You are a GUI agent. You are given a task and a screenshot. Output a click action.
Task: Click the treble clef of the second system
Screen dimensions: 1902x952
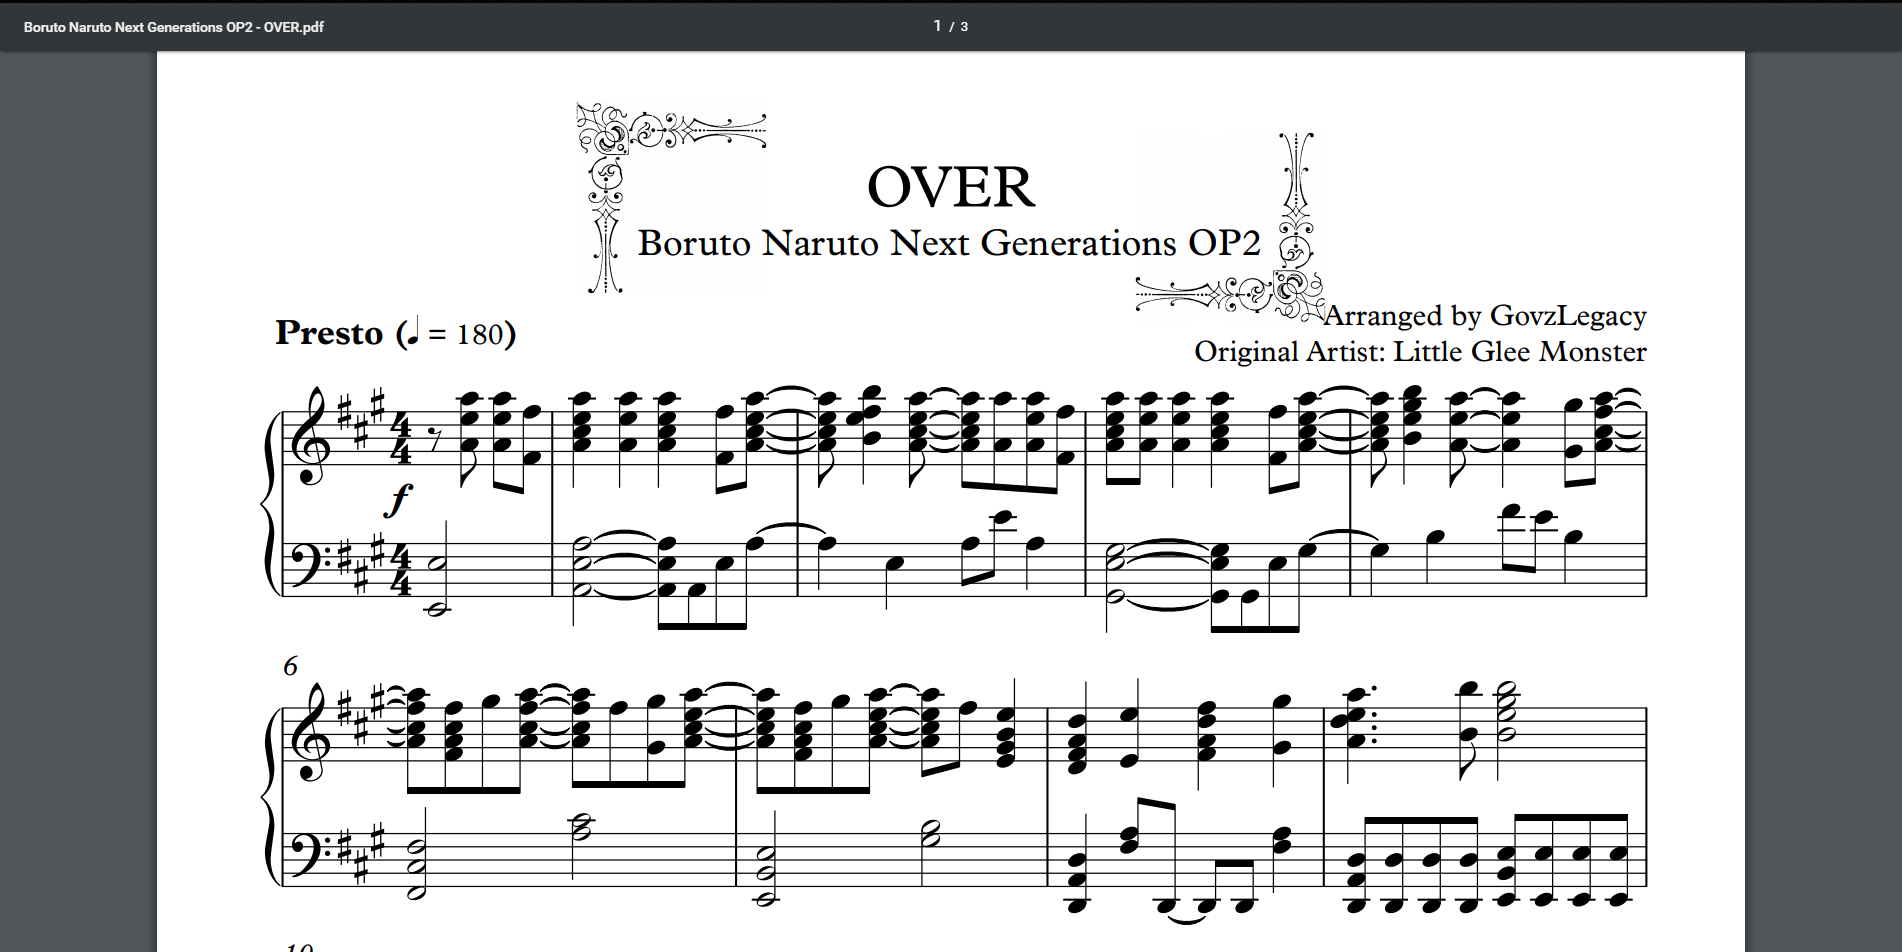(x=307, y=734)
